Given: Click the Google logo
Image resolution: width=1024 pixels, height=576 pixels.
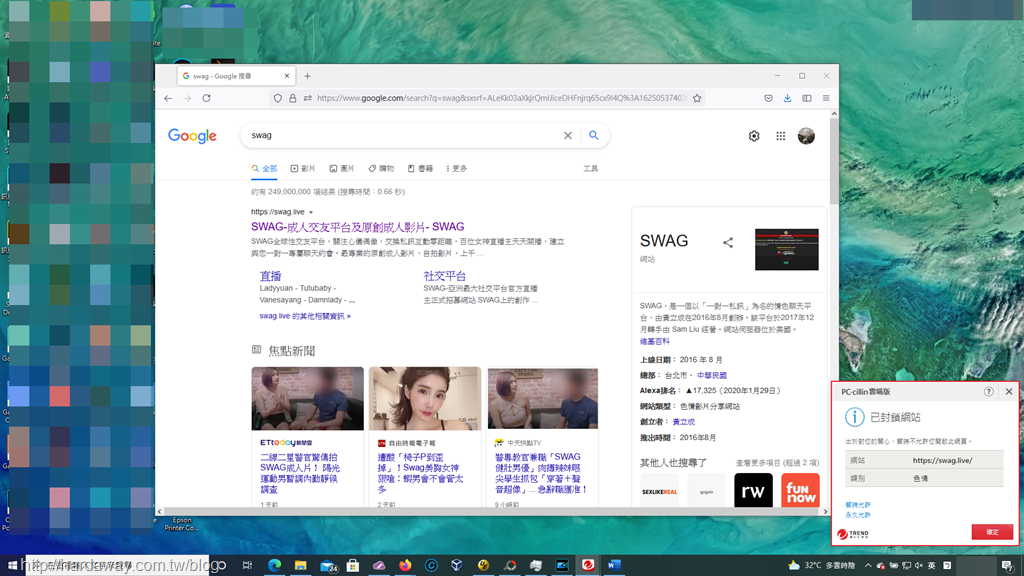Looking at the screenshot, I should (x=192, y=136).
